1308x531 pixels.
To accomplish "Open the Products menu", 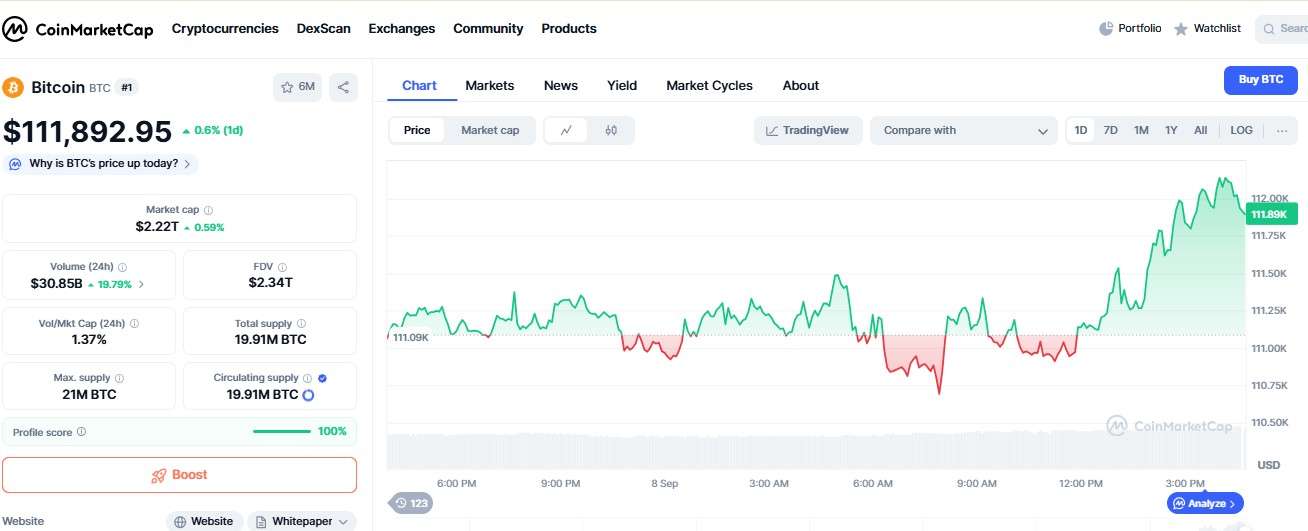I will pyautogui.click(x=569, y=29).
